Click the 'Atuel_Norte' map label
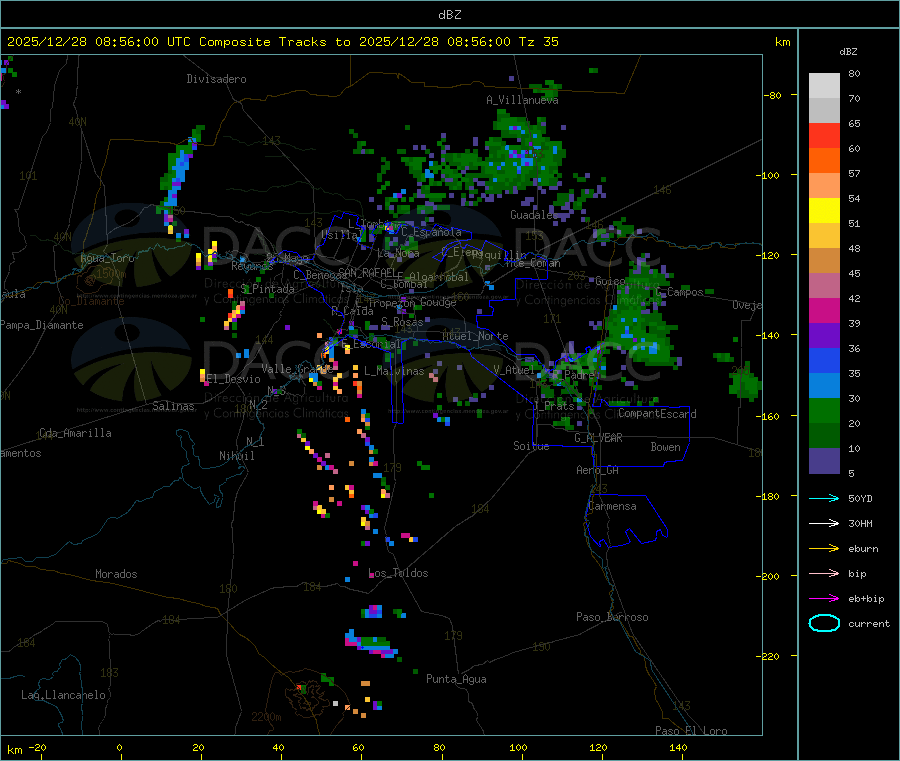This screenshot has width=900, height=761. (x=475, y=336)
